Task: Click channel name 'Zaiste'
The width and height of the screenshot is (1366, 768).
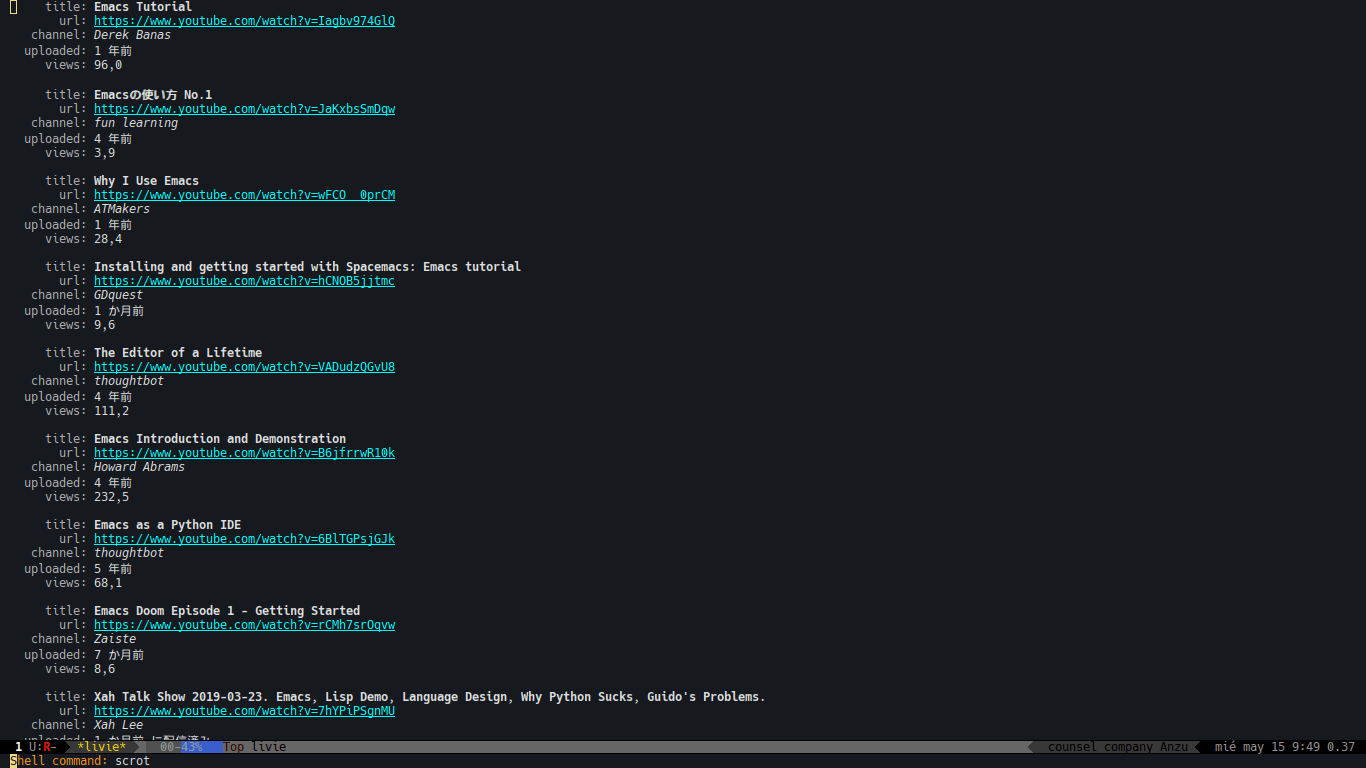Action: [x=115, y=639]
